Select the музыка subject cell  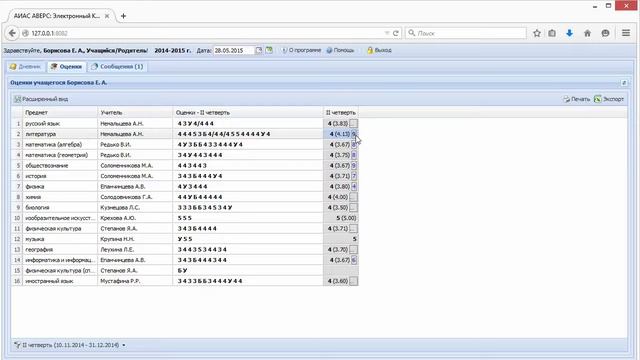tap(60, 239)
